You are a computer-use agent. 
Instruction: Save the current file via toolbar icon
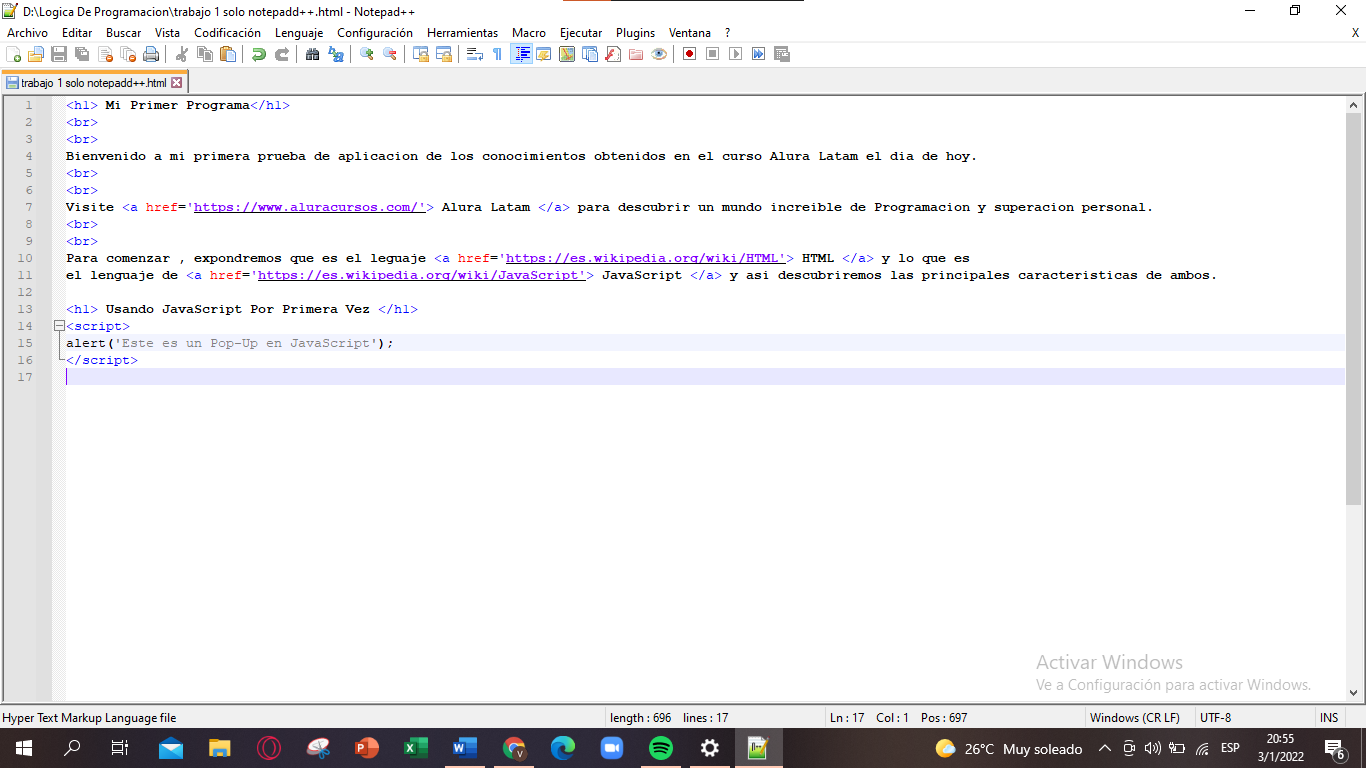click(59, 54)
